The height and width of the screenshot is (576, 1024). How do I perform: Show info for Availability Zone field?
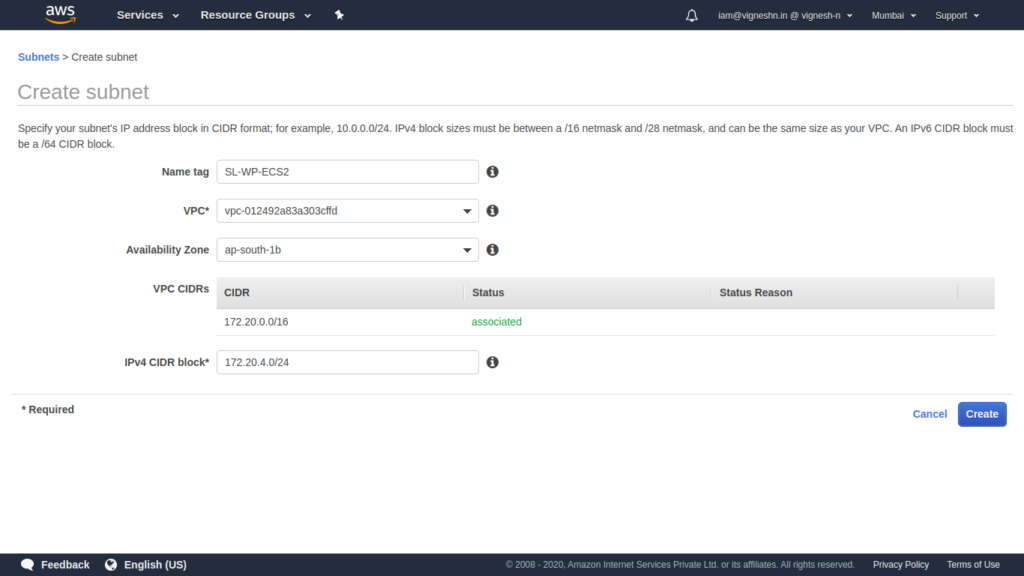(492, 250)
